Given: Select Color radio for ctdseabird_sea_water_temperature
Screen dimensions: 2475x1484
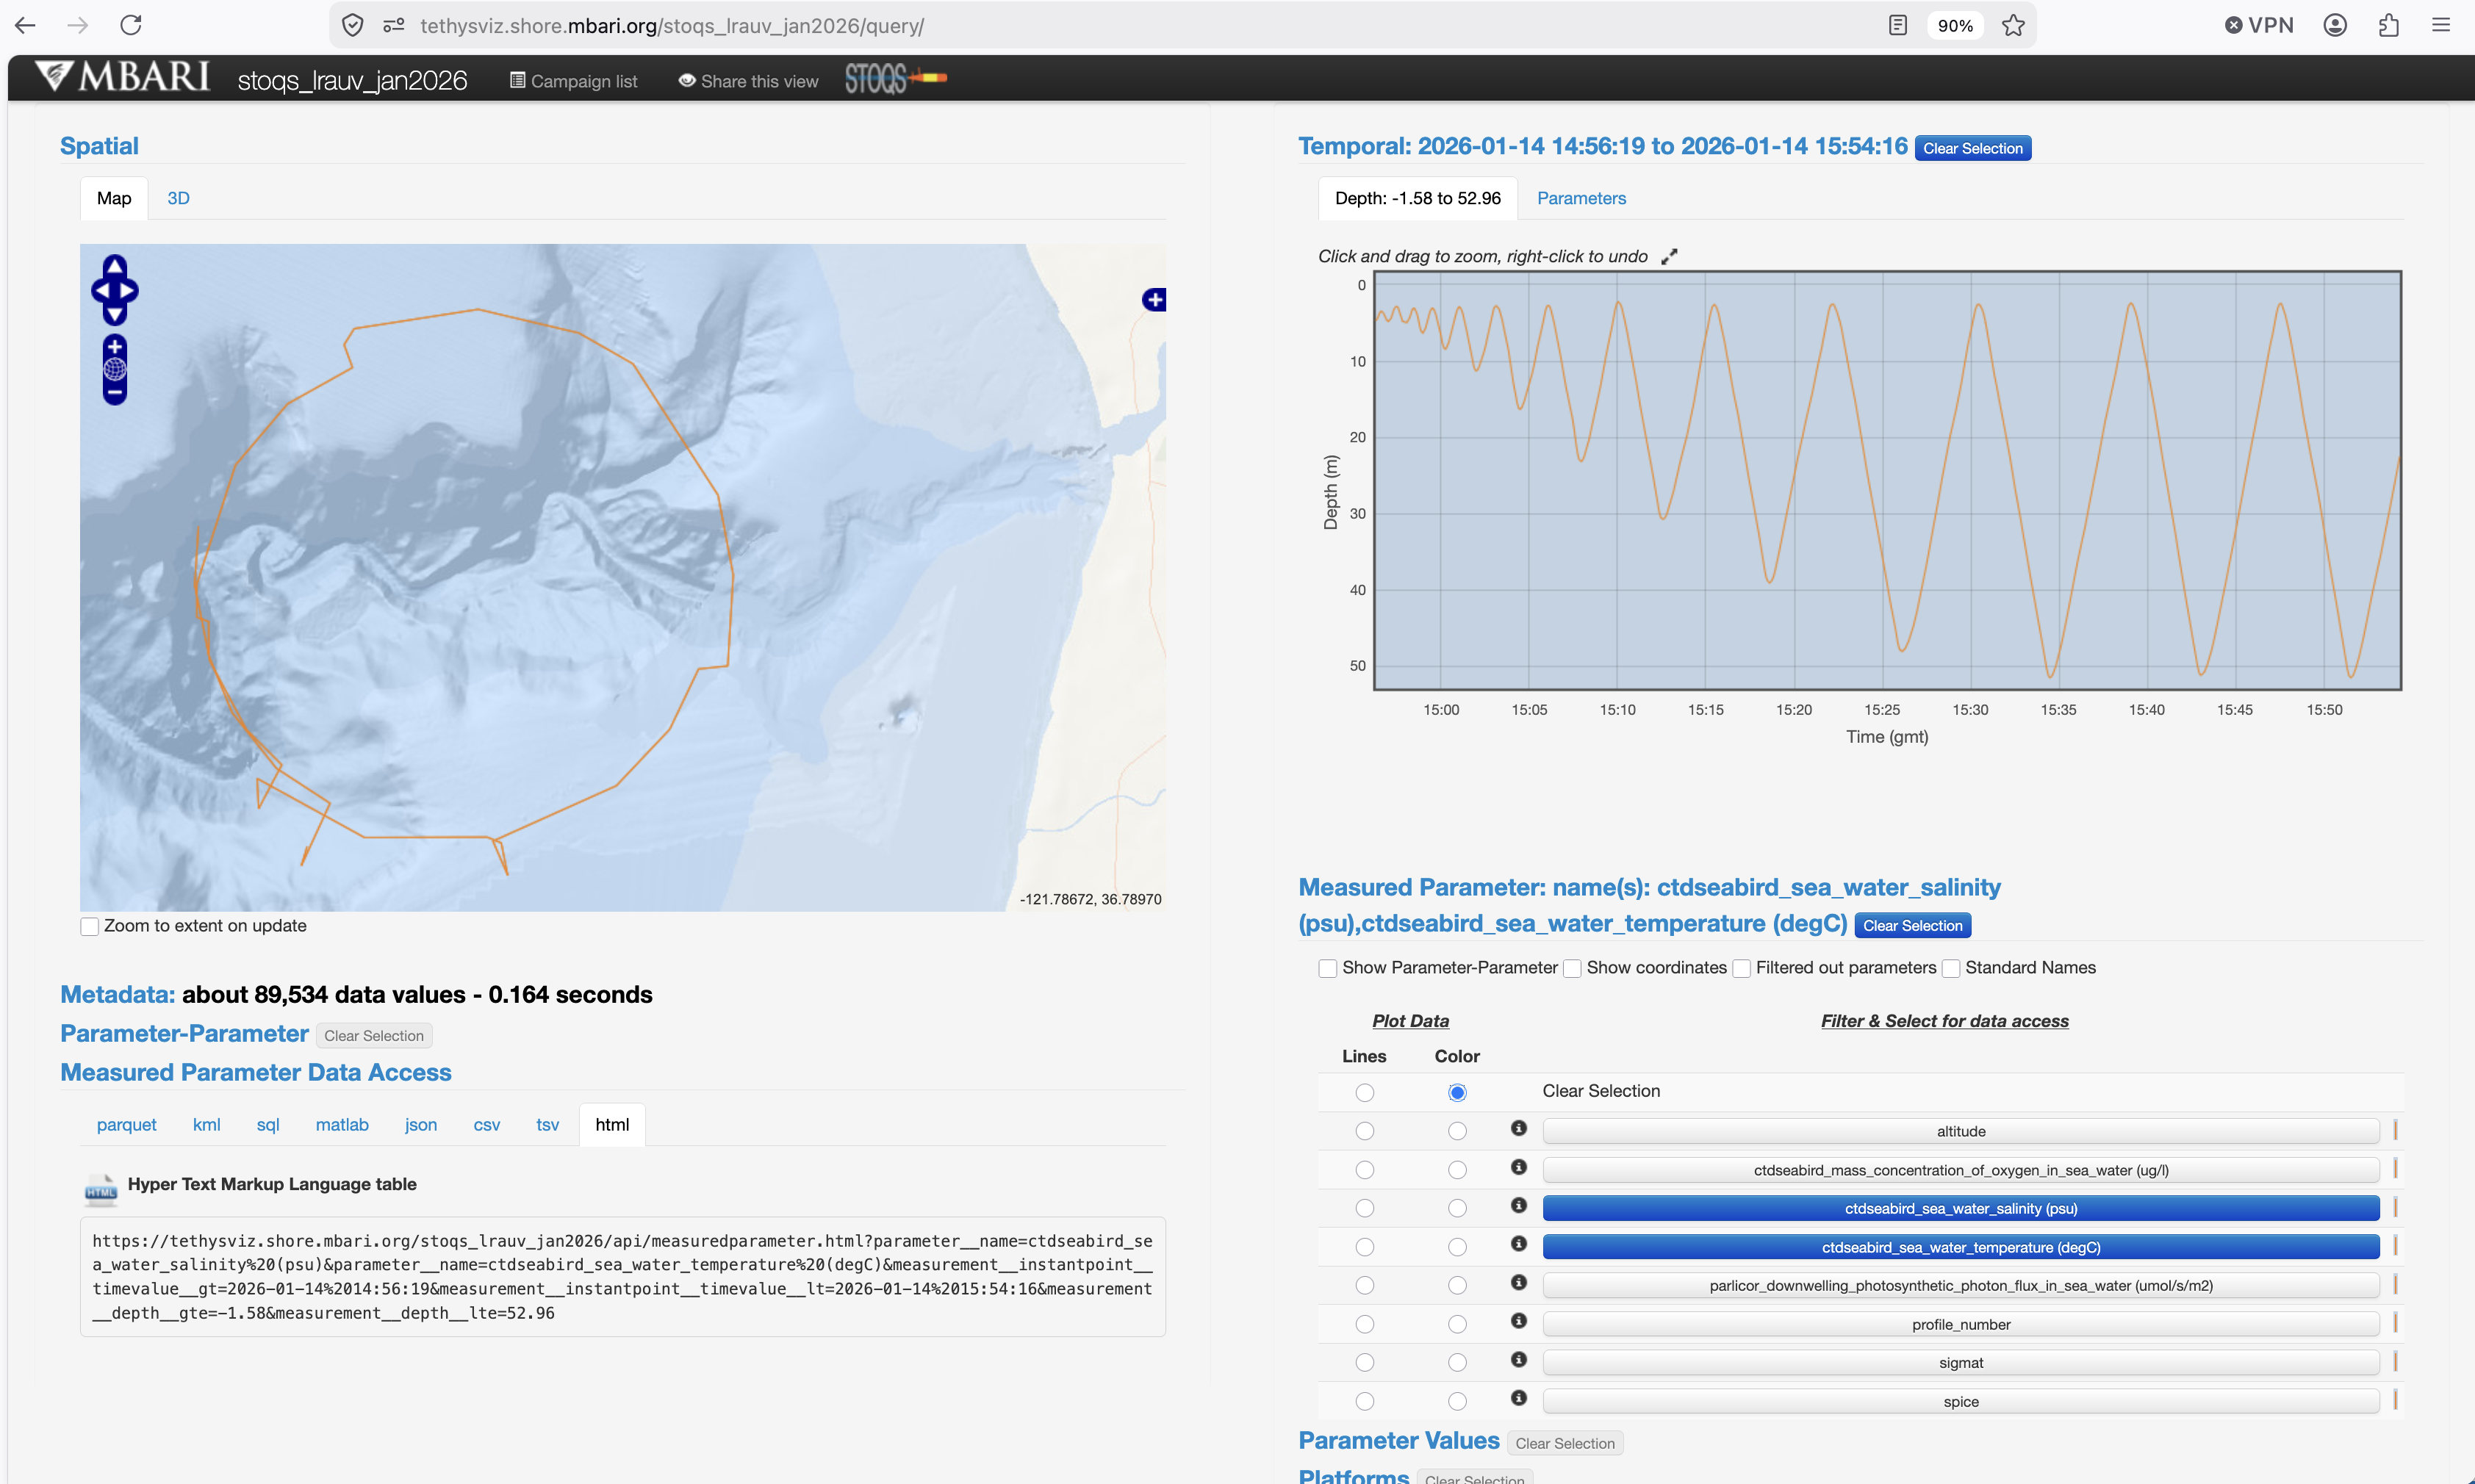Looking at the screenshot, I should coord(1457,1247).
